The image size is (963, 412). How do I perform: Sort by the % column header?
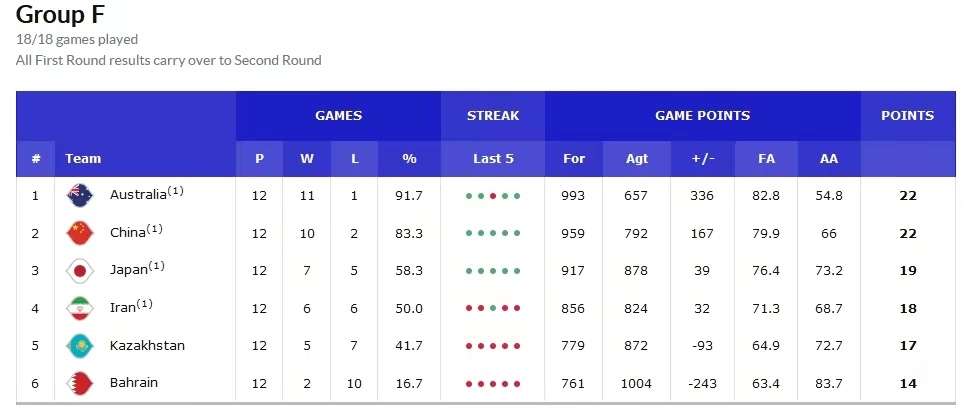click(x=408, y=158)
